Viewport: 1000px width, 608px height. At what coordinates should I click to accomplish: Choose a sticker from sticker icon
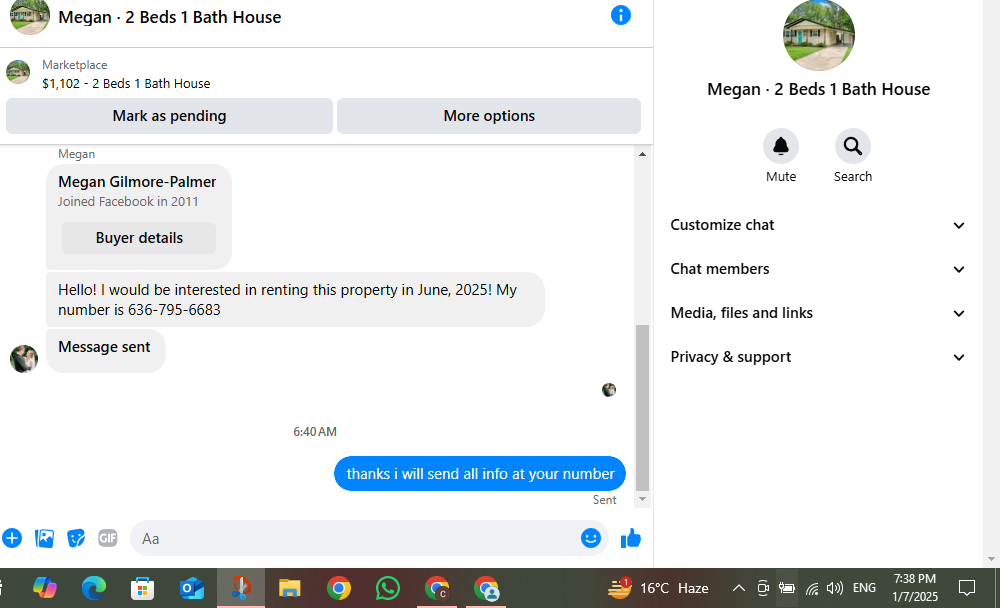point(76,538)
